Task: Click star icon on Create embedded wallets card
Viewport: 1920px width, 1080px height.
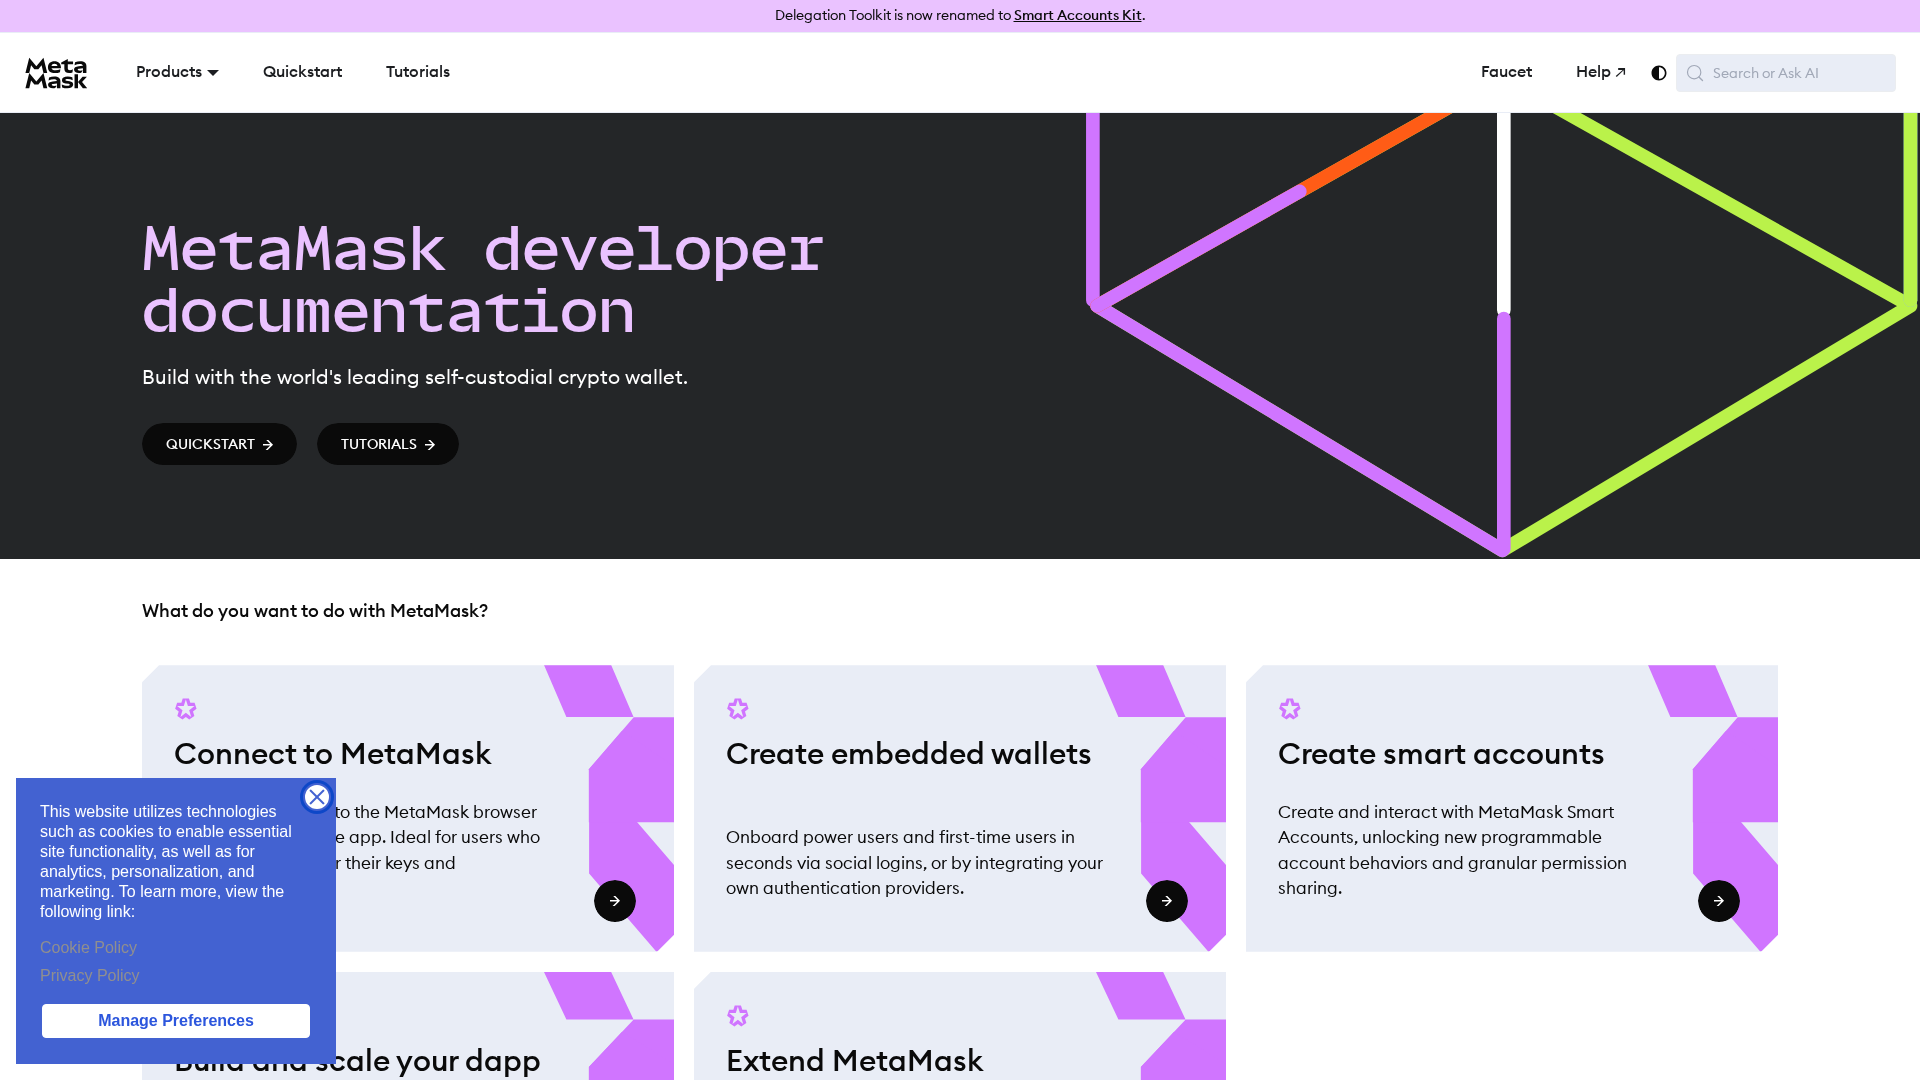Action: point(738,709)
